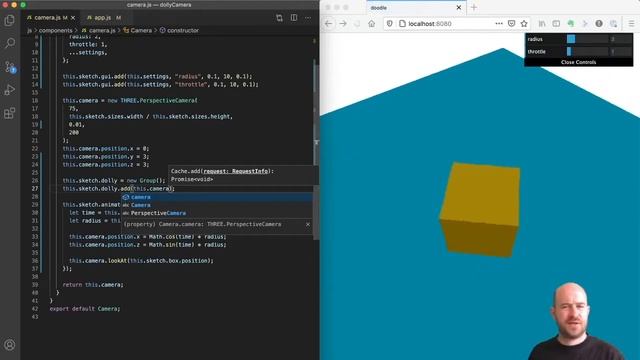Screen dimensions: 640x360
Task: Go forward in the Firefox browser
Action: click(343, 24)
